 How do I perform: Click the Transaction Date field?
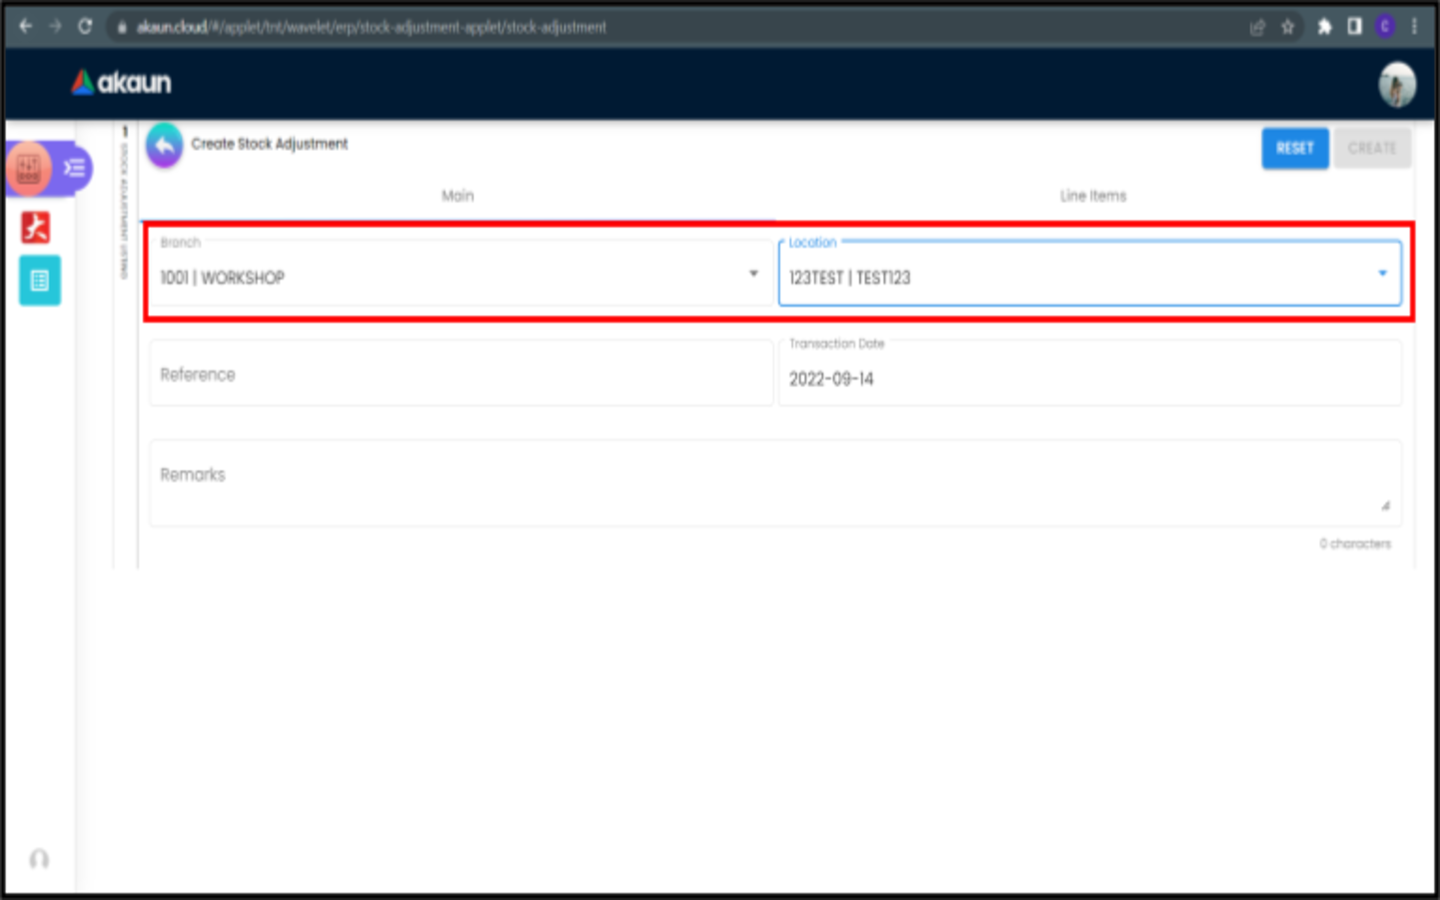[x=1090, y=373]
